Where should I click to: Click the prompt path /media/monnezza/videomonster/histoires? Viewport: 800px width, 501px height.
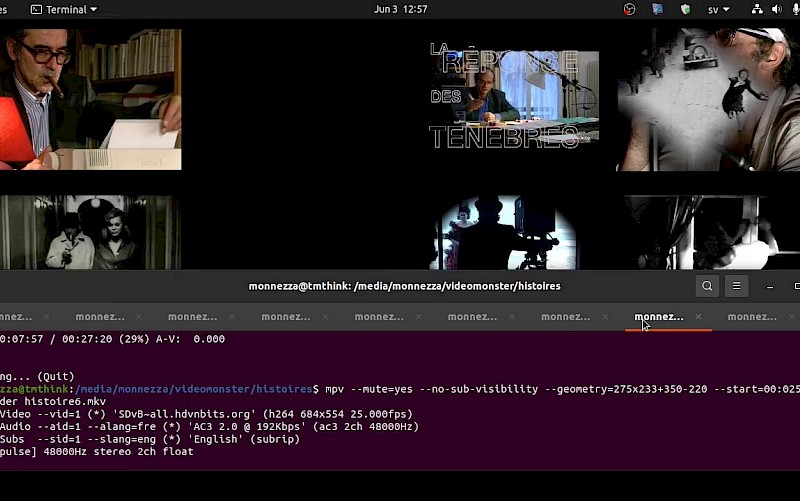click(x=193, y=389)
